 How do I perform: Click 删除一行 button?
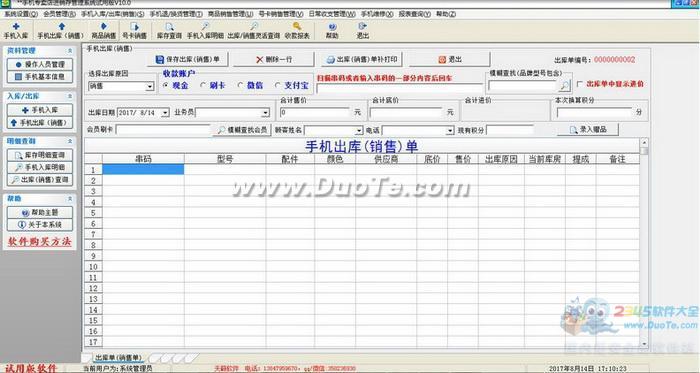274,59
